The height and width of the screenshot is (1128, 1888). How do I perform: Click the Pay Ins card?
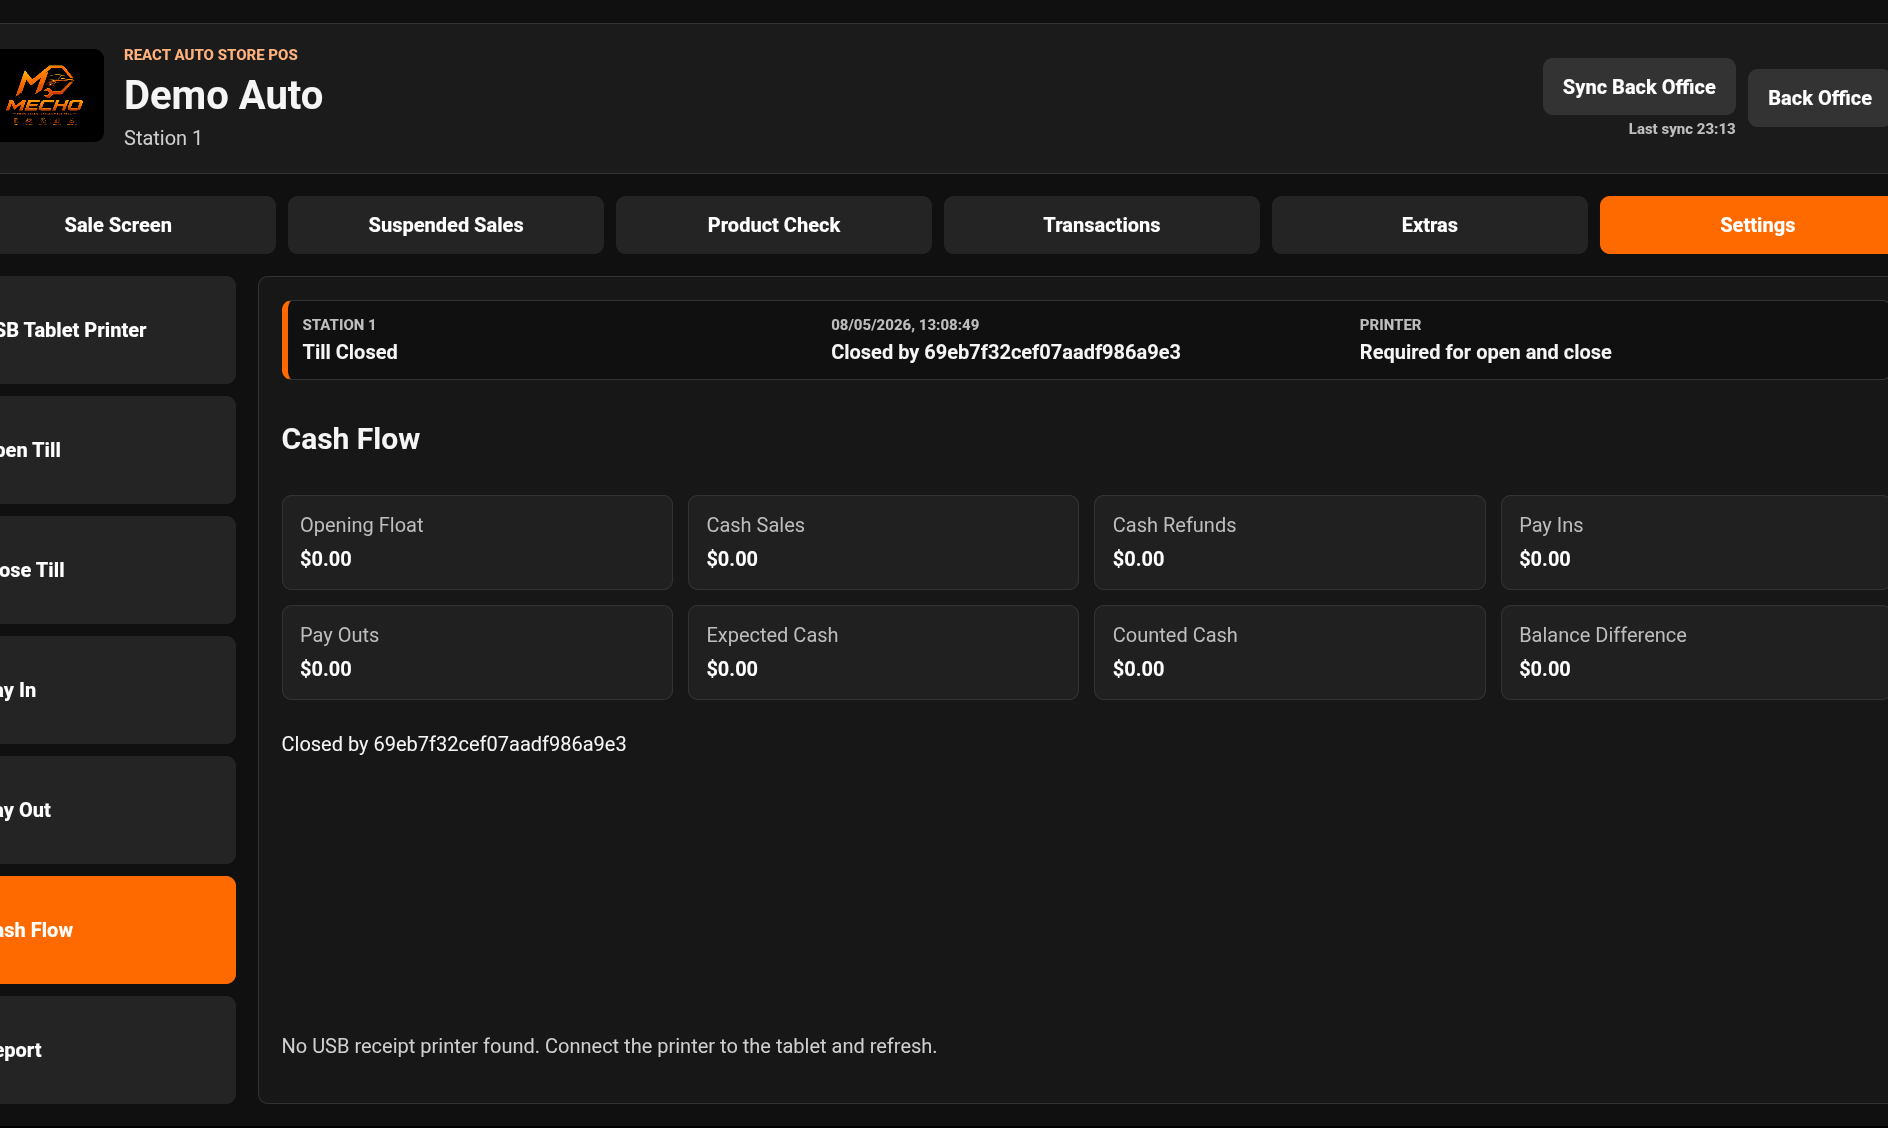point(1694,542)
